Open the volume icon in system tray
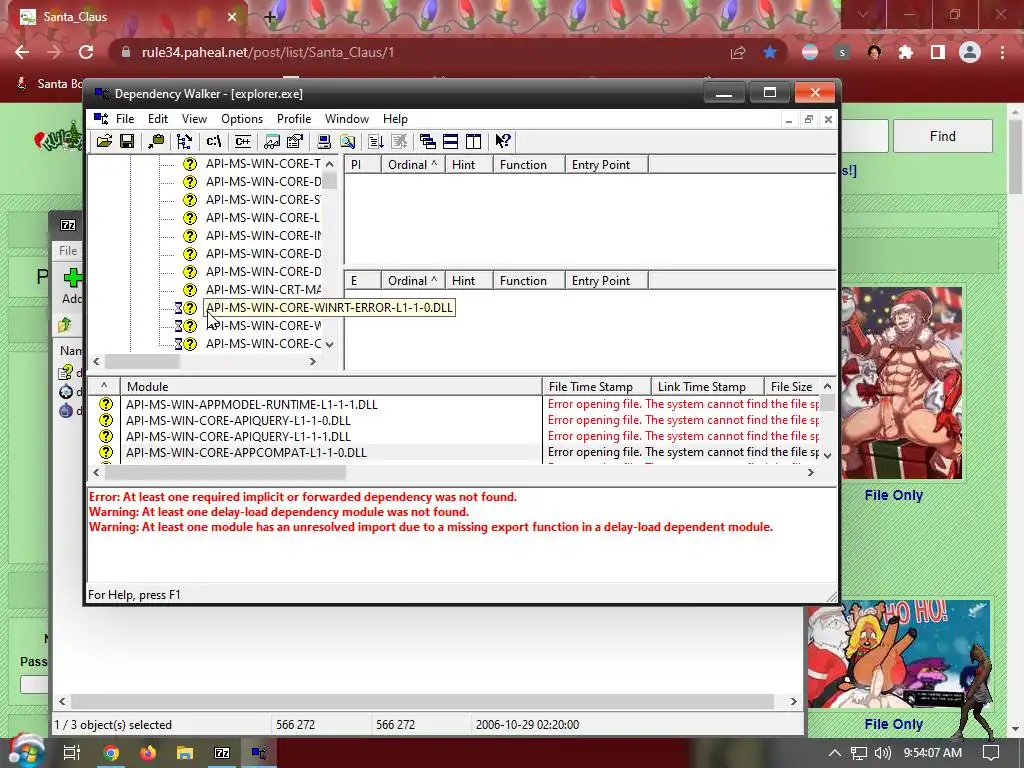The height and width of the screenshot is (768, 1024). tap(882, 753)
